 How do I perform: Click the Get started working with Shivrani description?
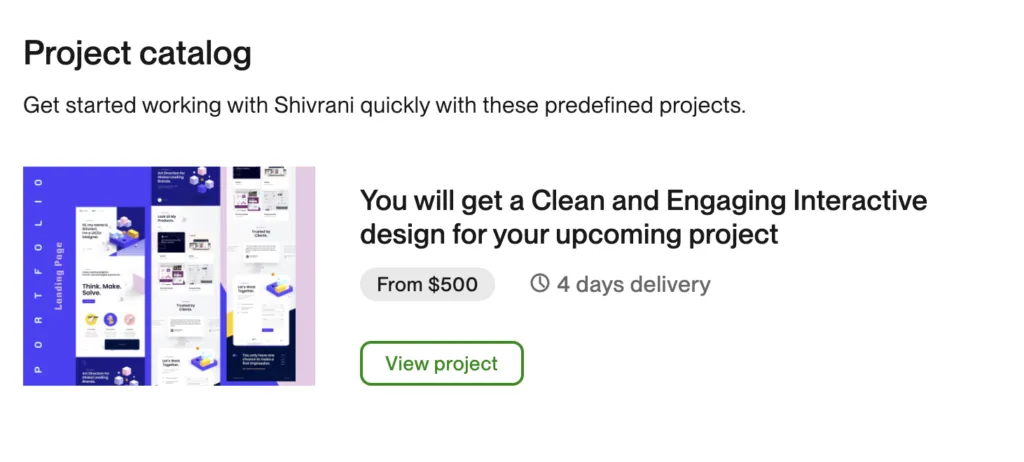(385, 105)
